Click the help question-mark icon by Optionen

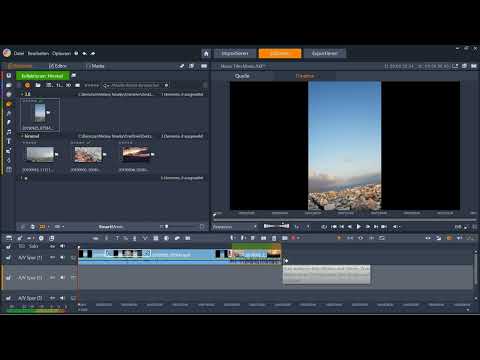point(76,53)
